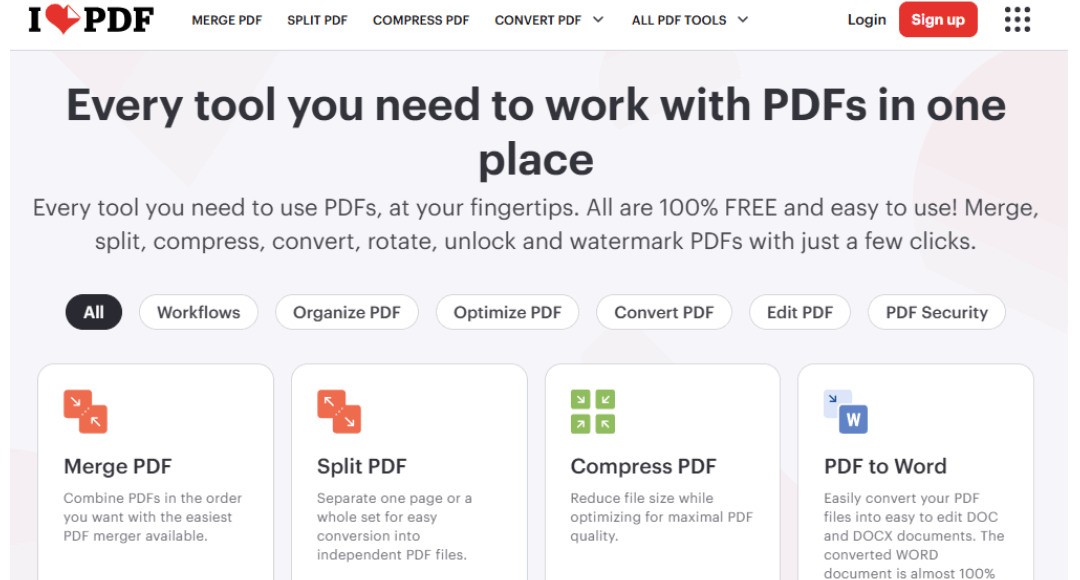Click the red Sign up button

[x=938, y=19]
